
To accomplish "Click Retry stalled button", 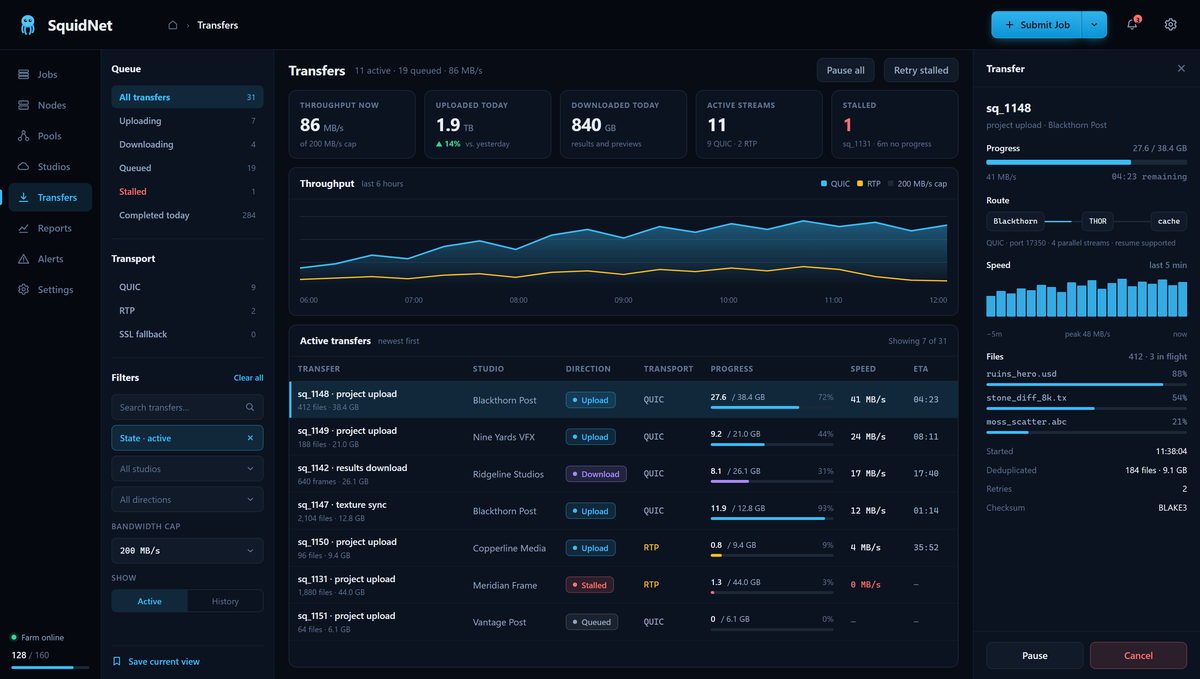I will 920,70.
